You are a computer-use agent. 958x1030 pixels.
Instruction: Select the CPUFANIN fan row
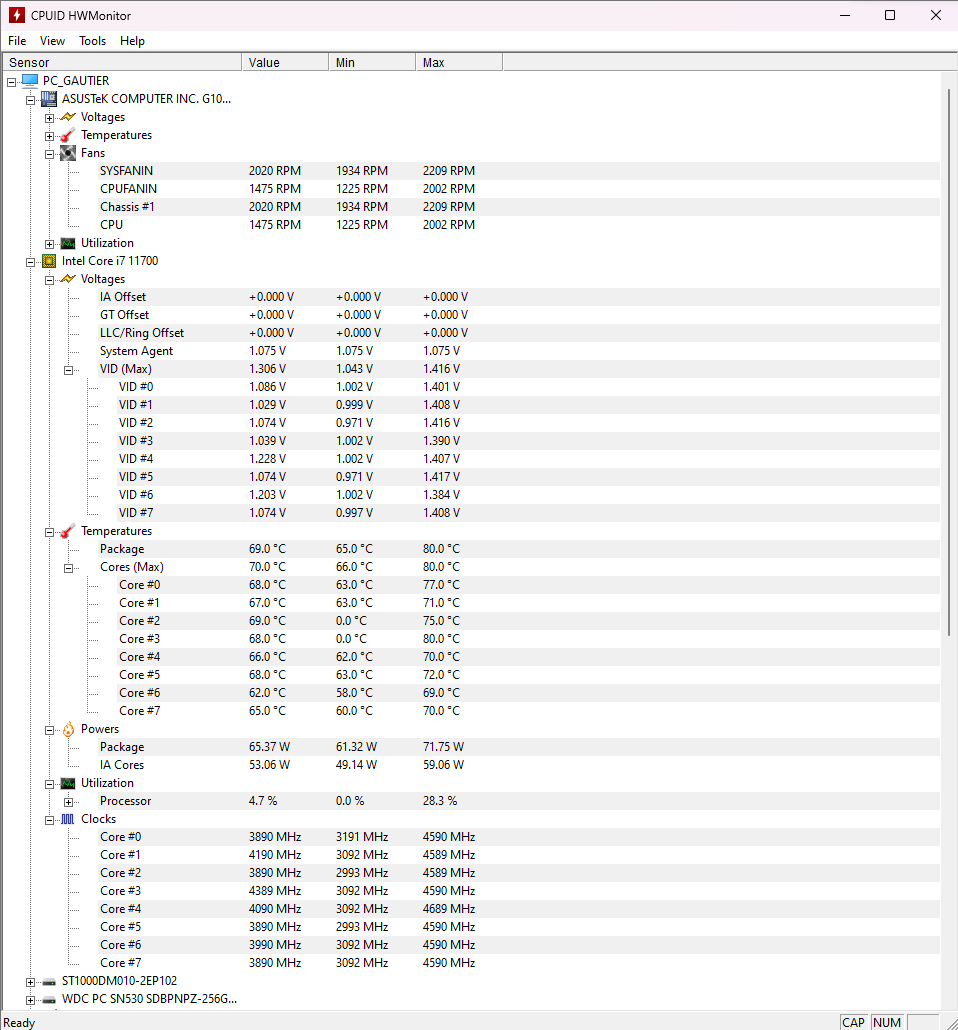(519, 189)
